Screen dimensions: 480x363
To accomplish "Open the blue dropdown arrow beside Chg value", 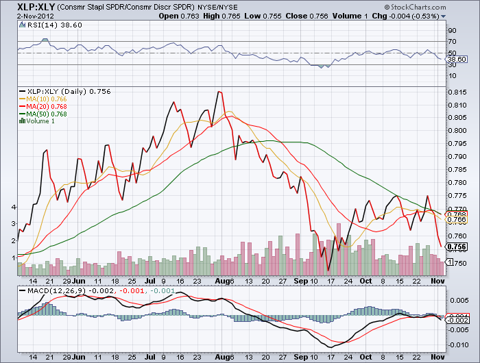I will point(443,16).
